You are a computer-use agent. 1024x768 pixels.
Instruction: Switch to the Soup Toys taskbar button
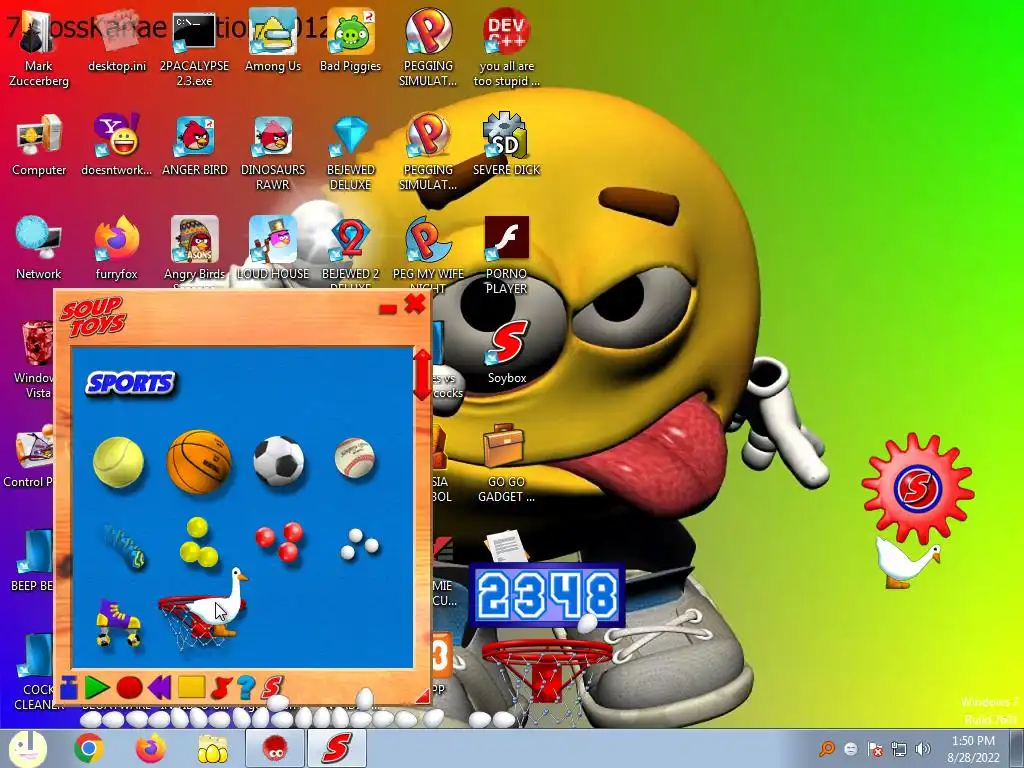coord(336,748)
